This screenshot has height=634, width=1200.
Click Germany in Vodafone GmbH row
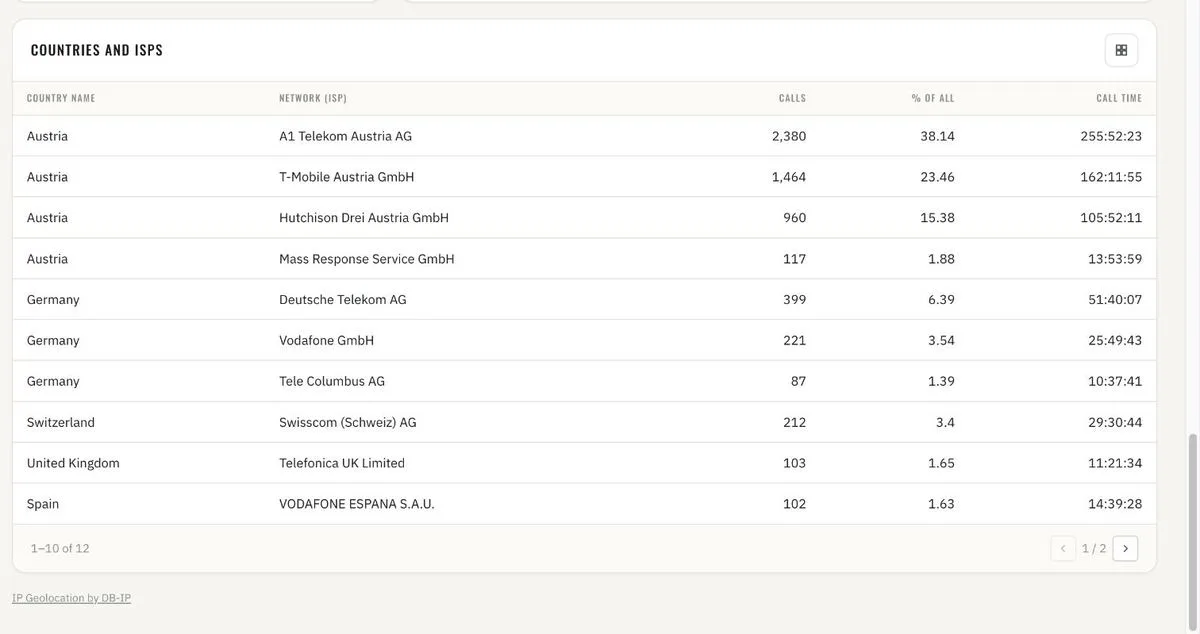(53, 341)
